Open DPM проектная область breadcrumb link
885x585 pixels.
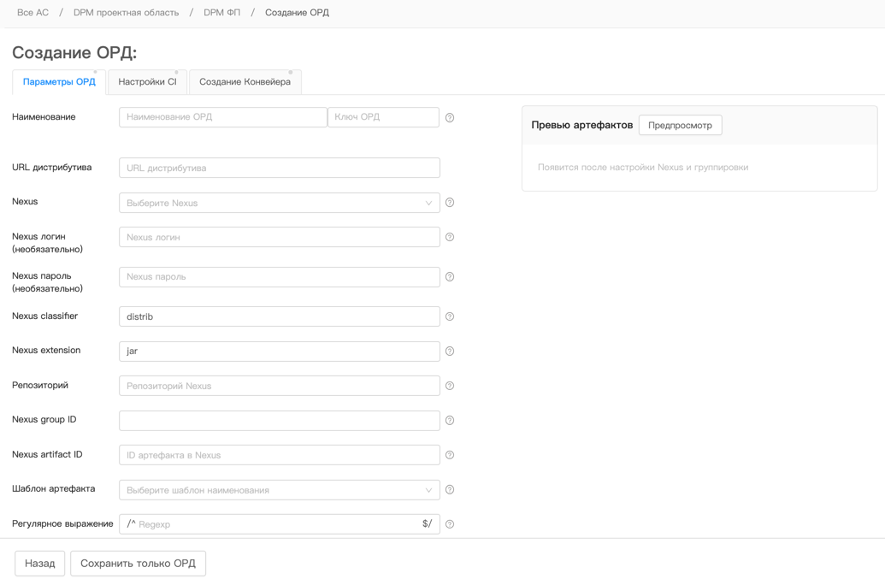(x=126, y=13)
